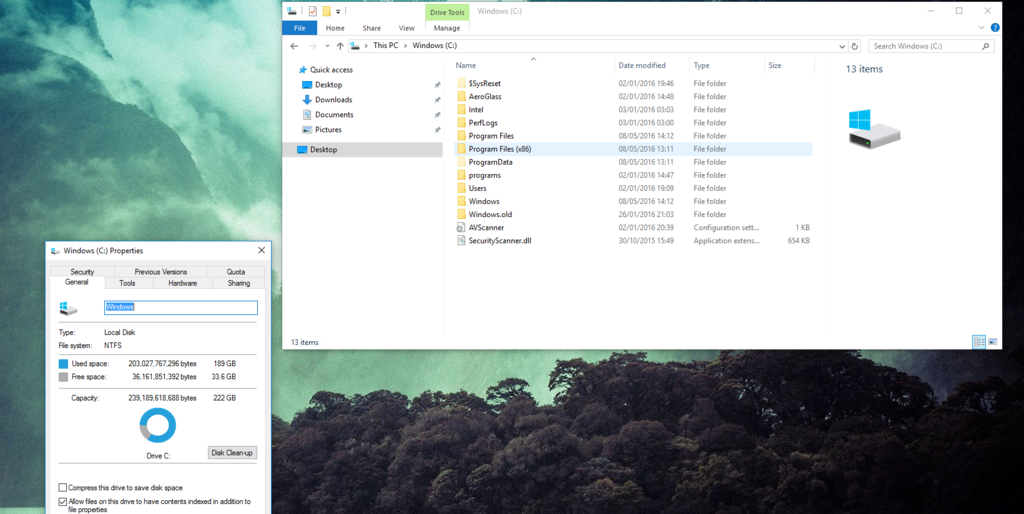Click the magnifier icon in the search box
This screenshot has height=514, width=1024.
[x=985, y=46]
